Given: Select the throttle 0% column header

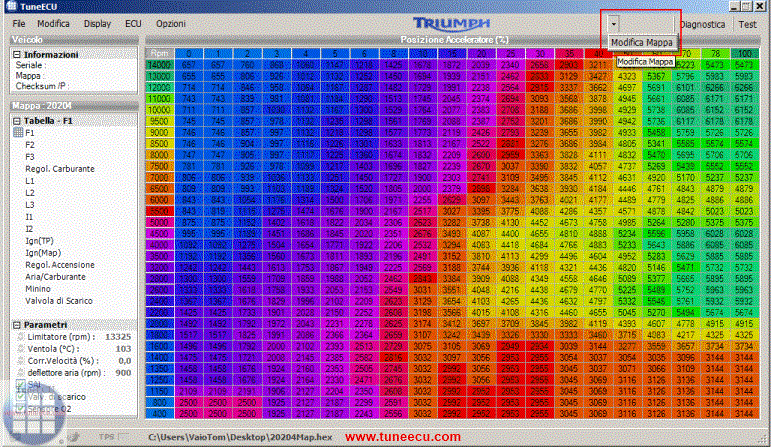Looking at the screenshot, I should coord(189,54).
